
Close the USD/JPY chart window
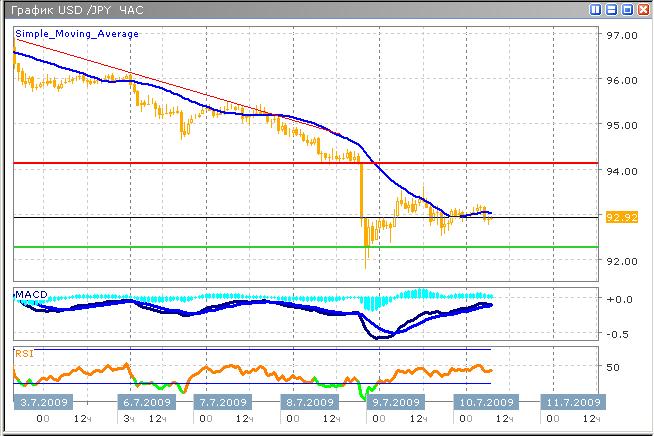(642, 10)
